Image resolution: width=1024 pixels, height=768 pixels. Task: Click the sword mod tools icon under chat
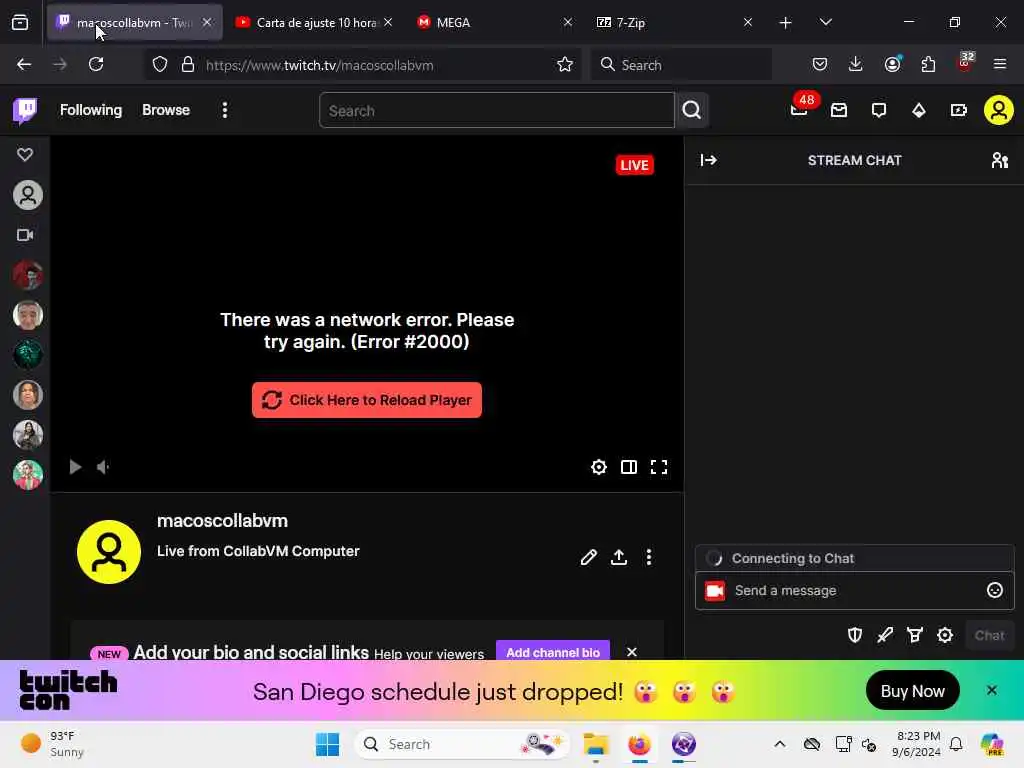(885, 635)
